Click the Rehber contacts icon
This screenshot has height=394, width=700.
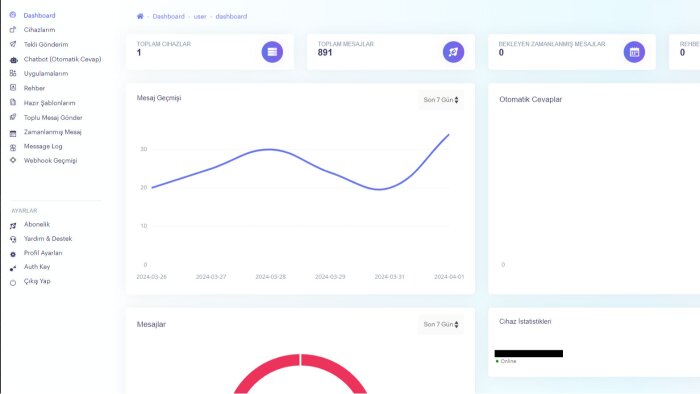tap(12, 88)
